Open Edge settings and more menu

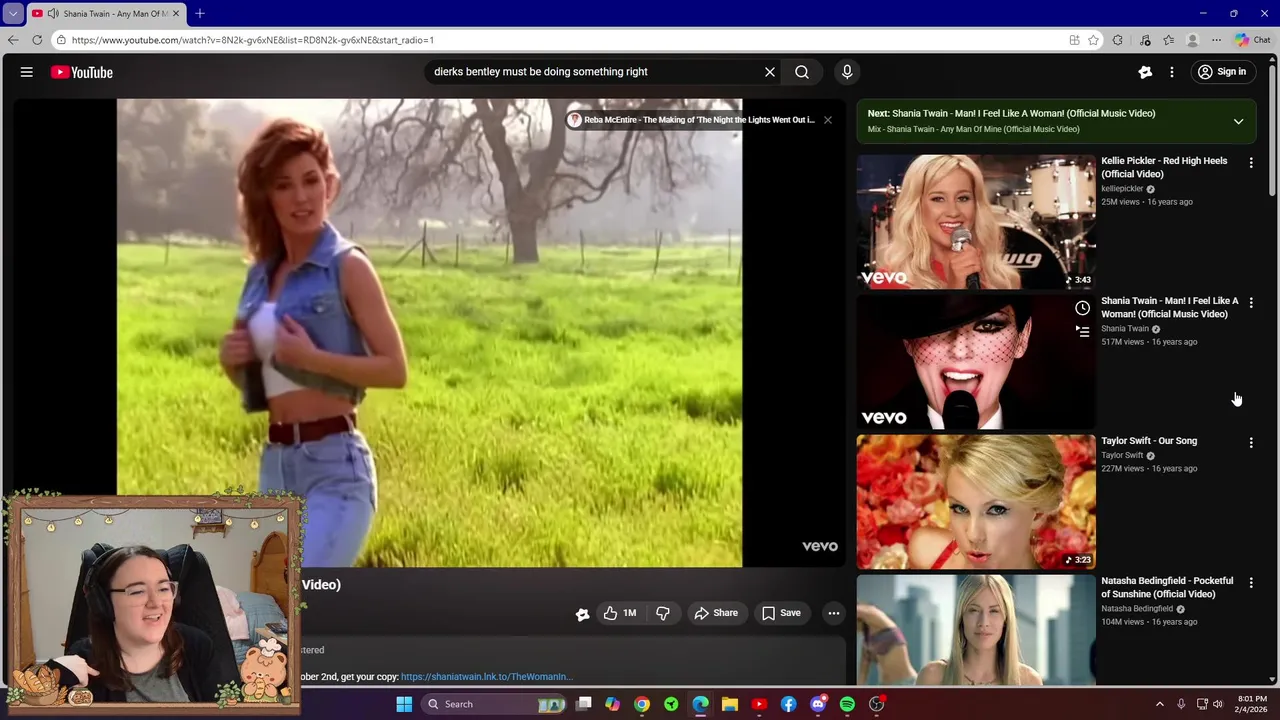pos(1216,40)
